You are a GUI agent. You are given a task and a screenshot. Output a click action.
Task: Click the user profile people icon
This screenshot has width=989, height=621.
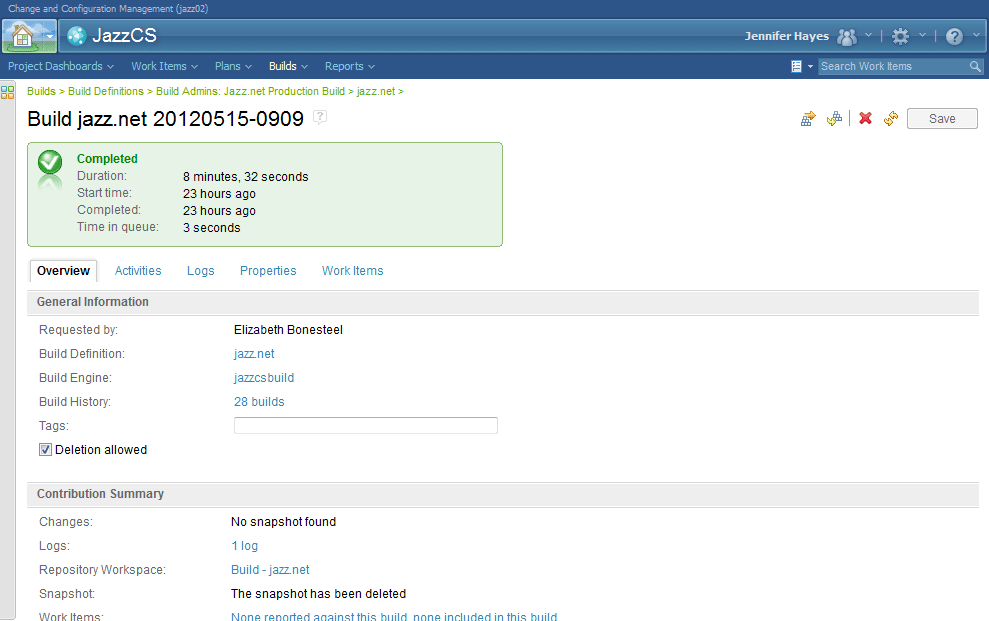(847, 37)
